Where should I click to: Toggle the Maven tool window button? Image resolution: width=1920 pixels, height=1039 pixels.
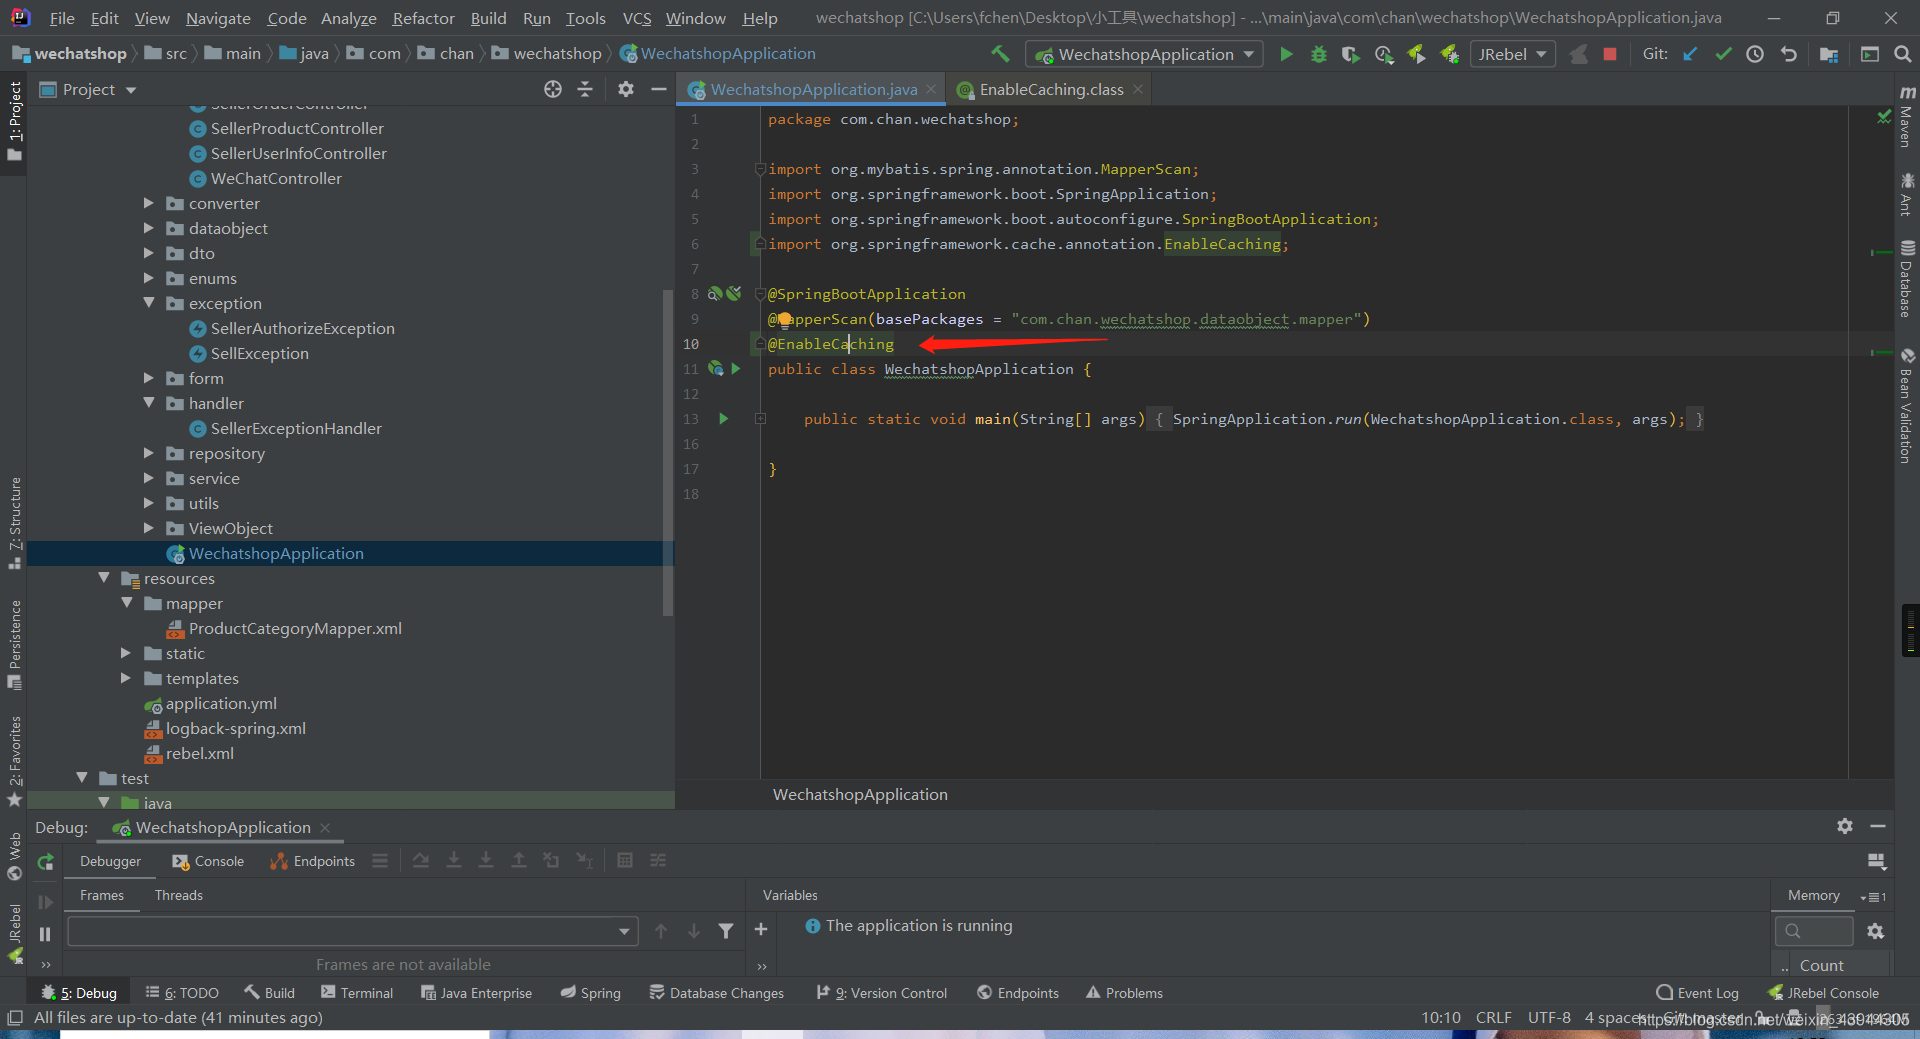click(1907, 117)
